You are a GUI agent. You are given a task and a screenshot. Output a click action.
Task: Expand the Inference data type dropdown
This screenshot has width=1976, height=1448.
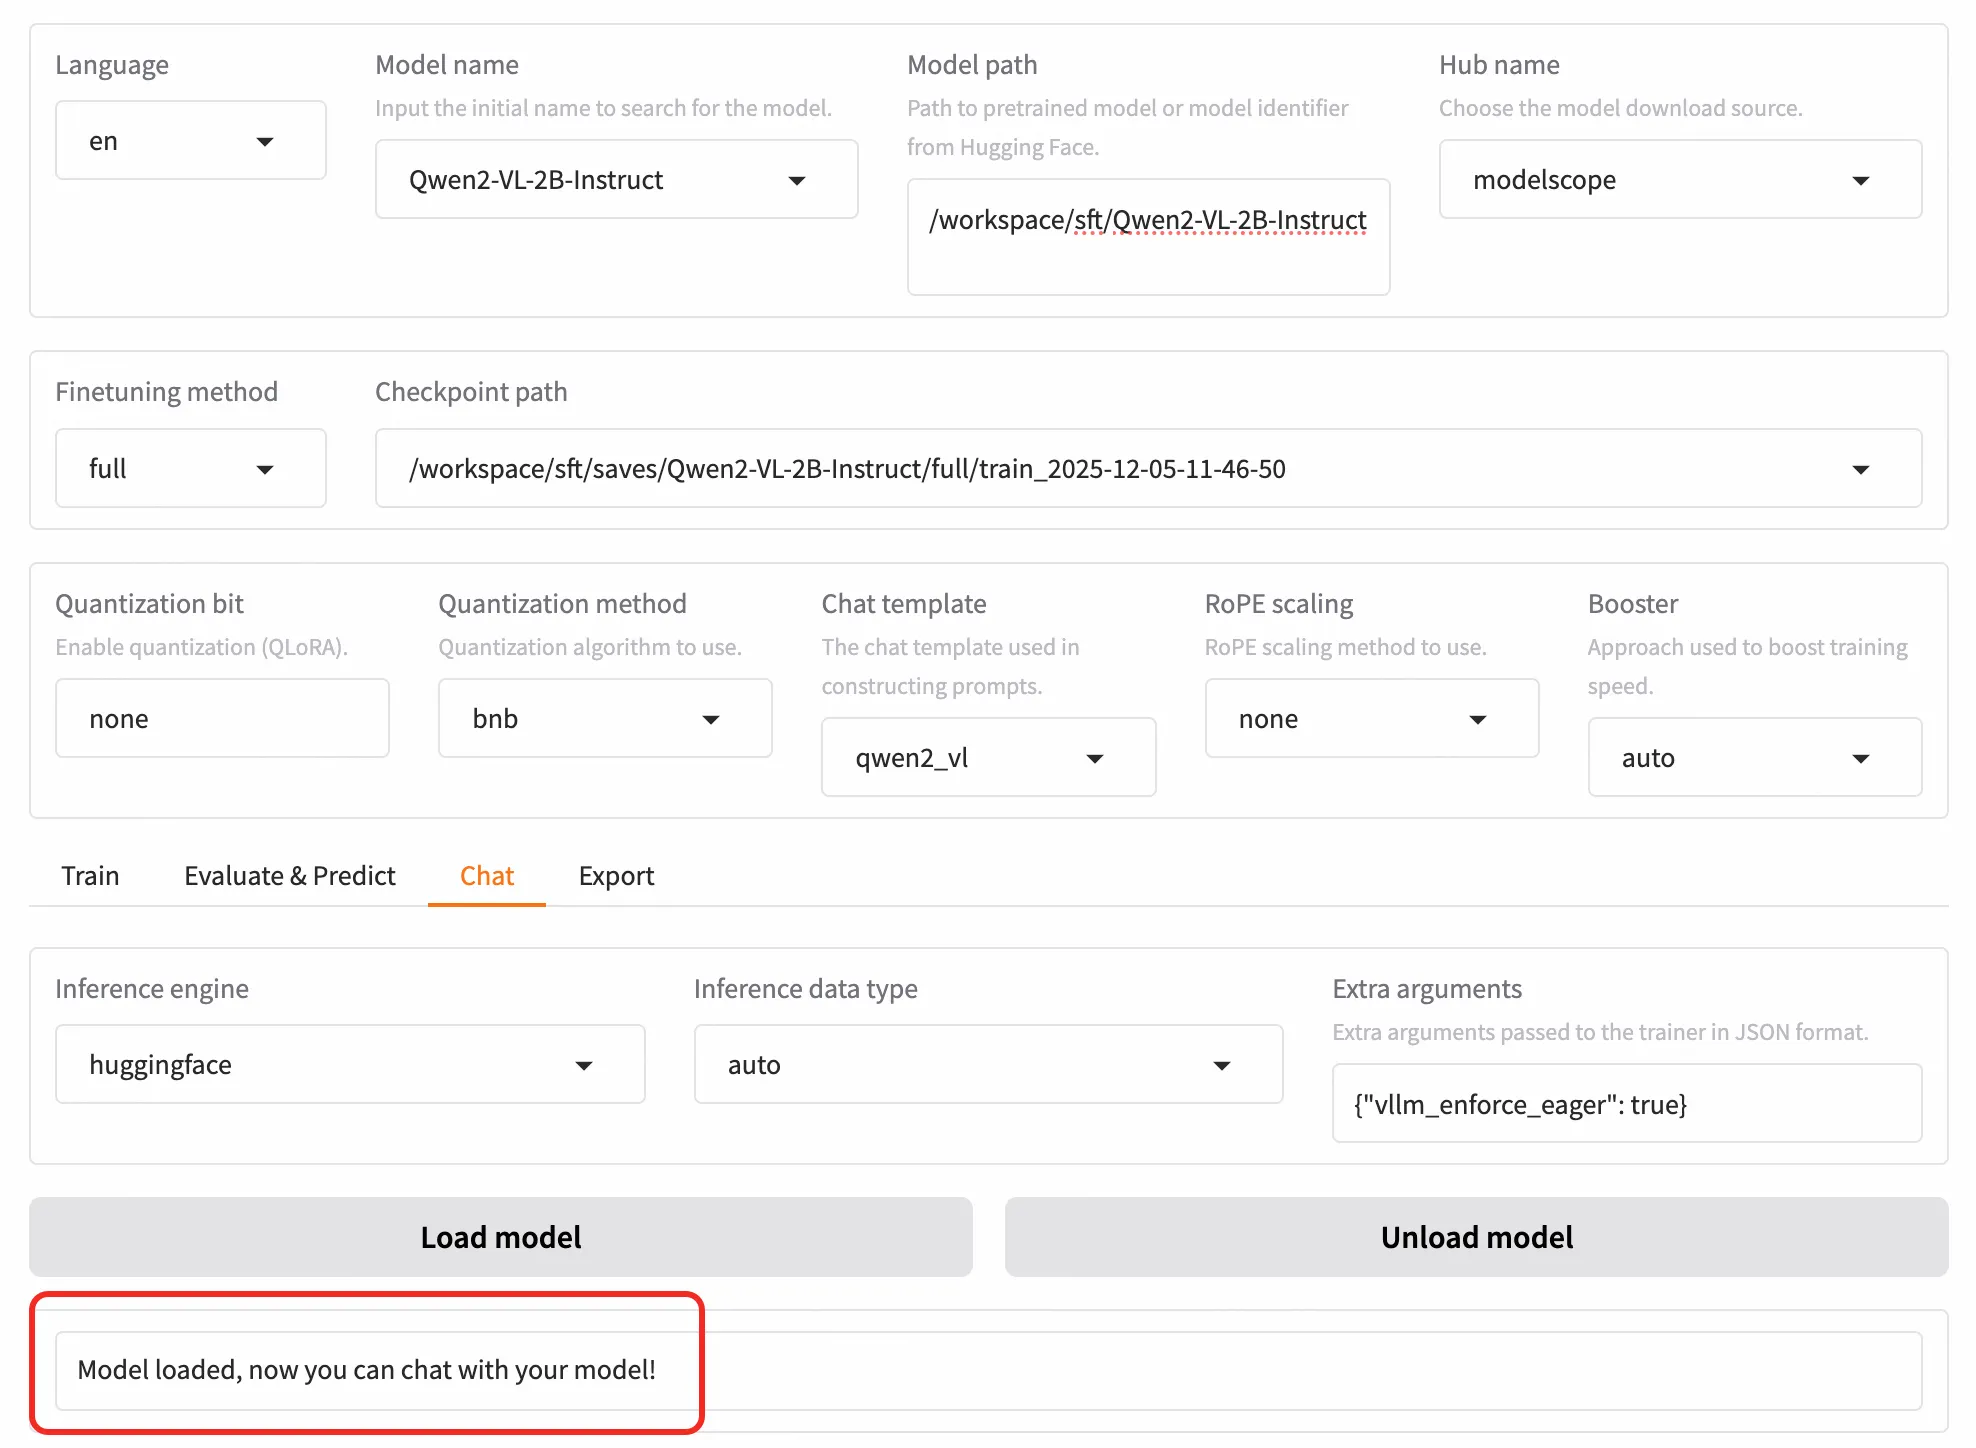pos(987,1065)
